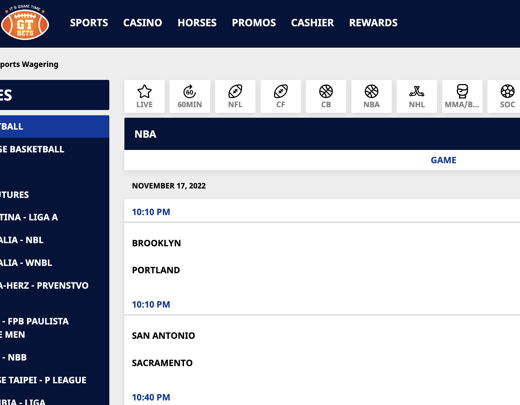
Task: Click the SAN ANTONIO team name
Action: (163, 335)
